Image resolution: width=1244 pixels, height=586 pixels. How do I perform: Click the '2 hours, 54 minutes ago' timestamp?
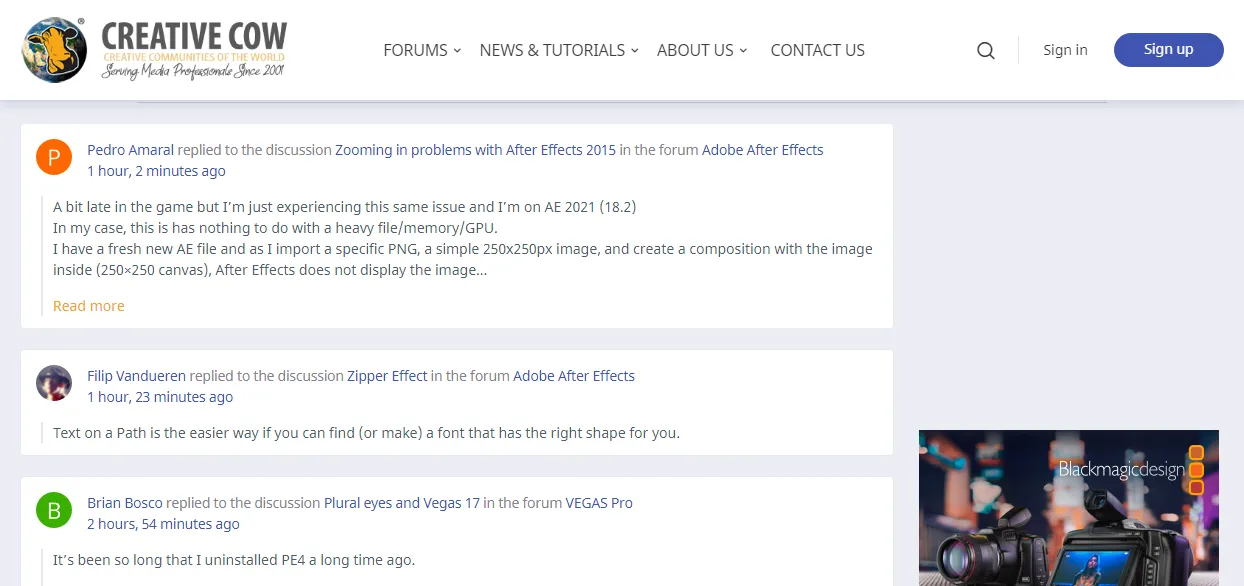(x=163, y=524)
